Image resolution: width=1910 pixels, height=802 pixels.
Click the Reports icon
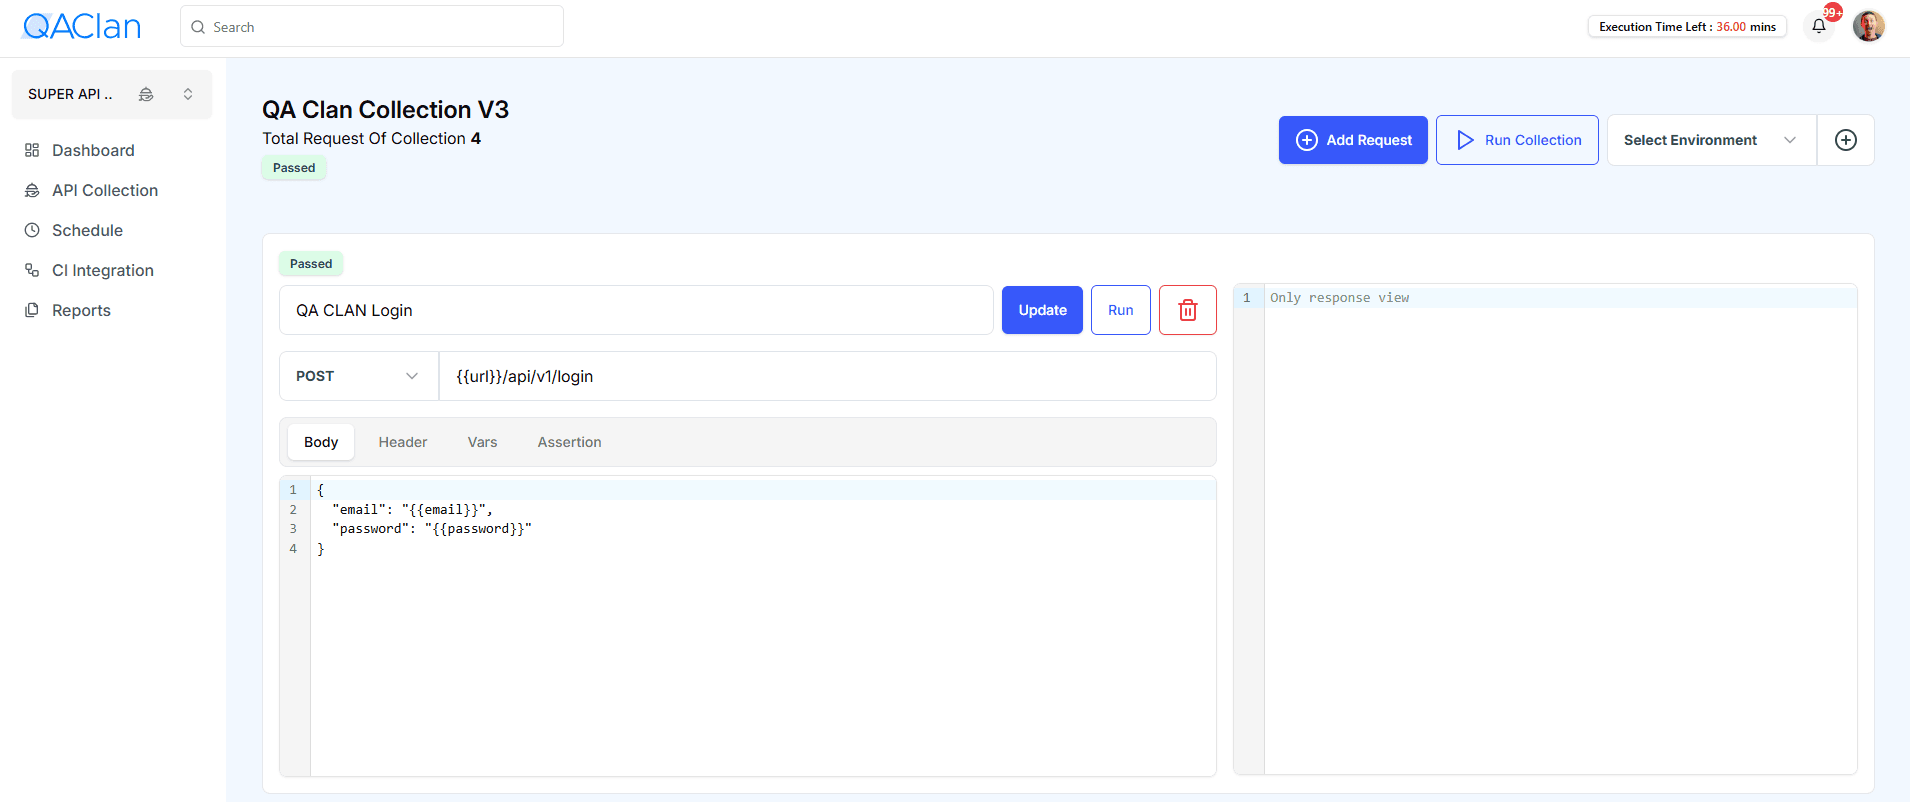click(x=32, y=310)
